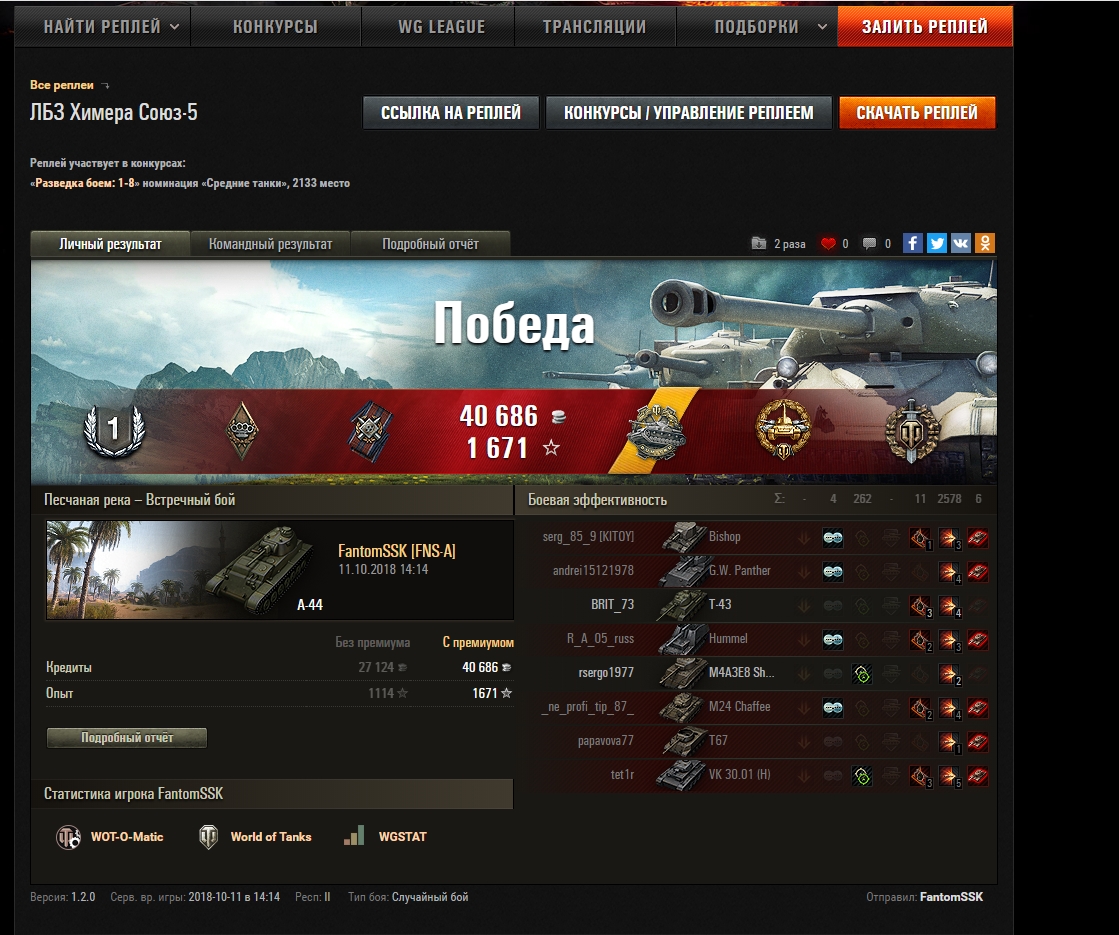Select player tet1r
Screen dimensions: 1119x935
coord(622,774)
